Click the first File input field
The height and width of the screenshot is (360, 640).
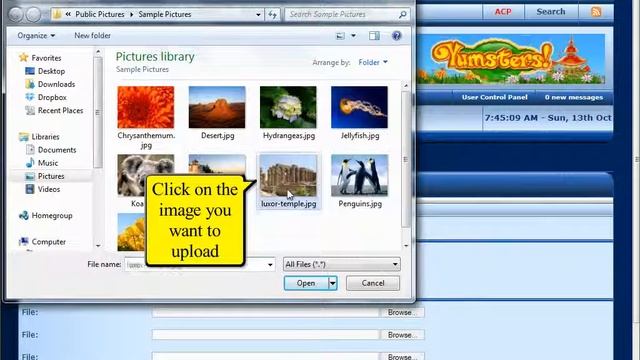pyautogui.click(x=266, y=312)
